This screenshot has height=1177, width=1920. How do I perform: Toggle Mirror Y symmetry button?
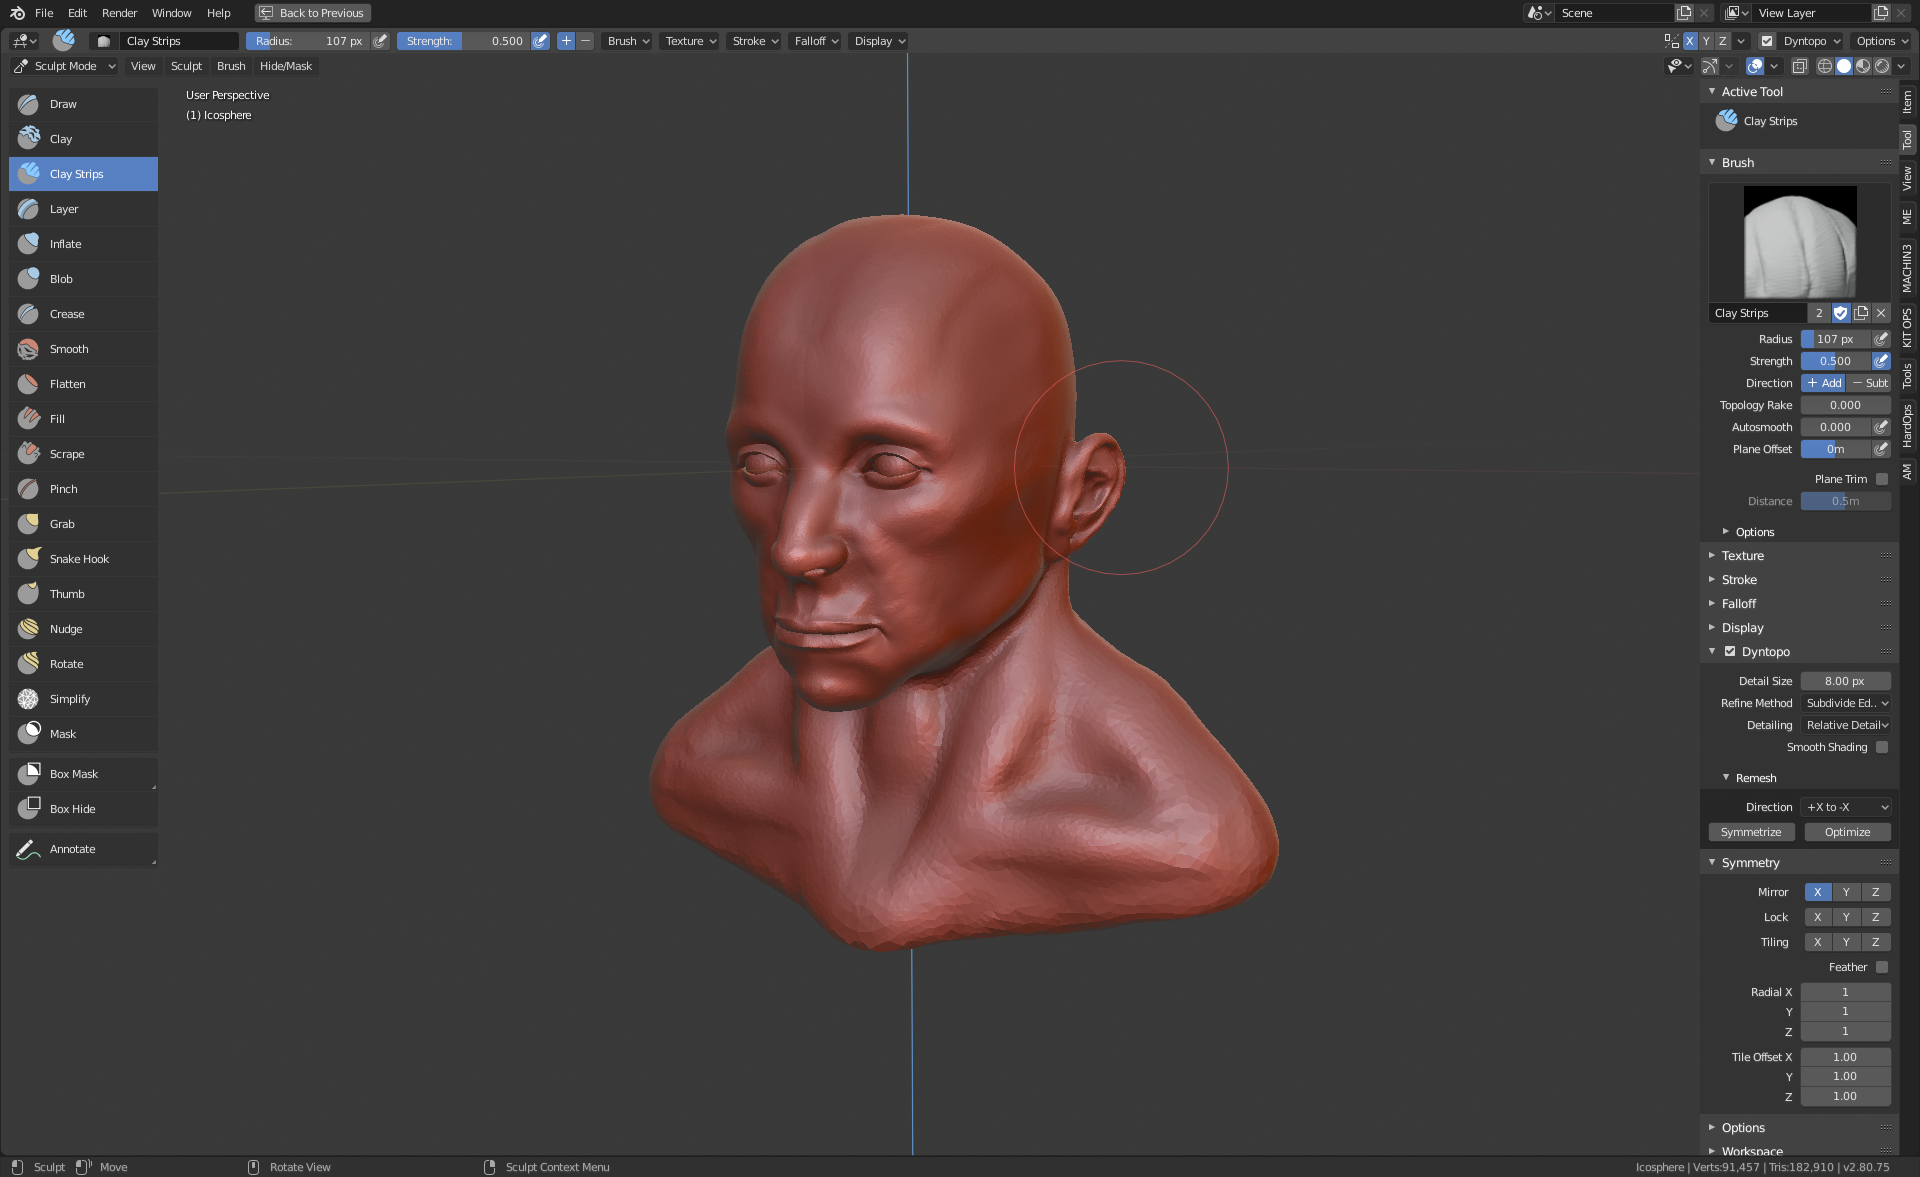(1846, 892)
